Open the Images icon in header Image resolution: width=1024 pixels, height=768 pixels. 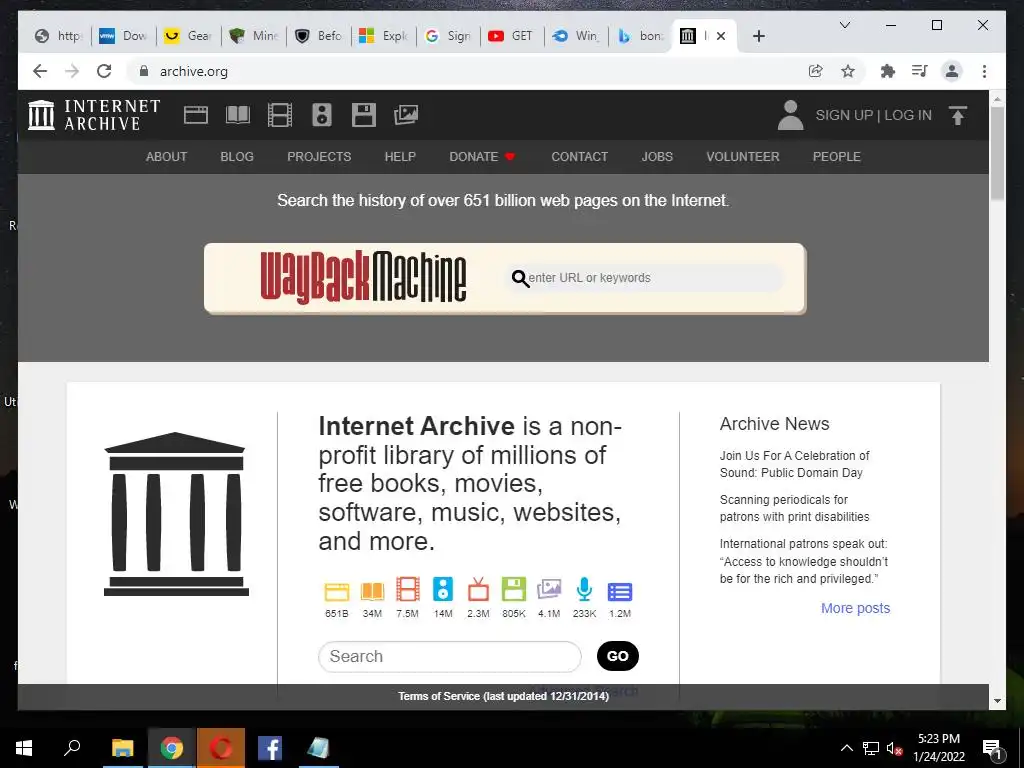pos(406,115)
